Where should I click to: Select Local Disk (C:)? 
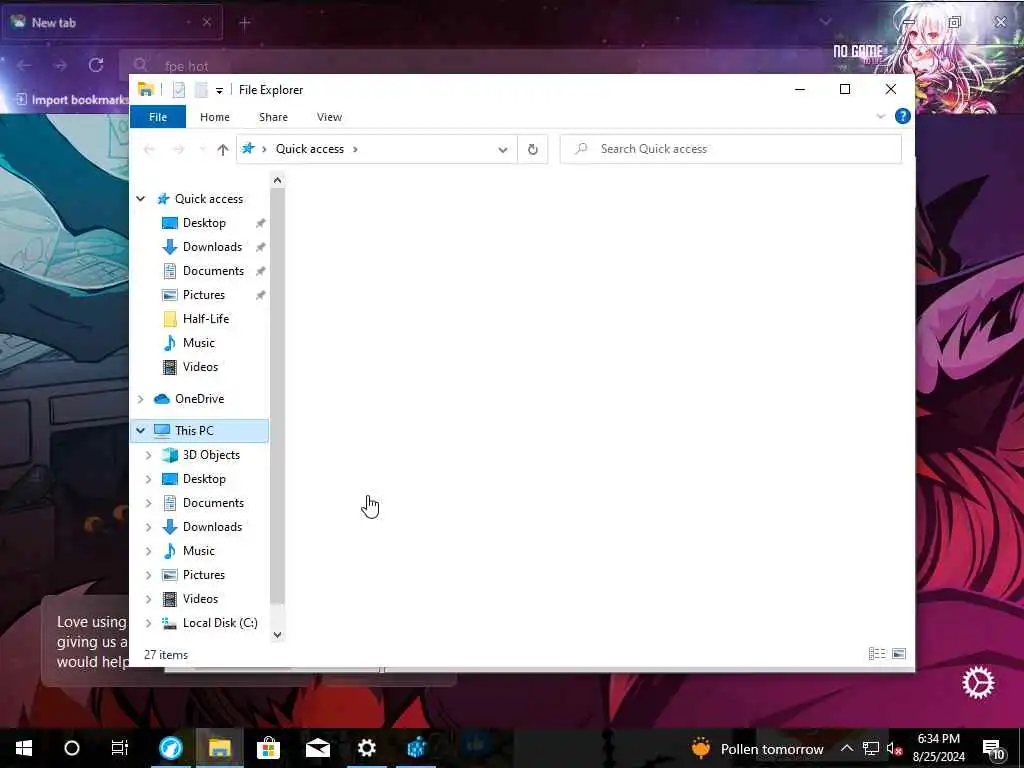pyautogui.click(x=220, y=623)
